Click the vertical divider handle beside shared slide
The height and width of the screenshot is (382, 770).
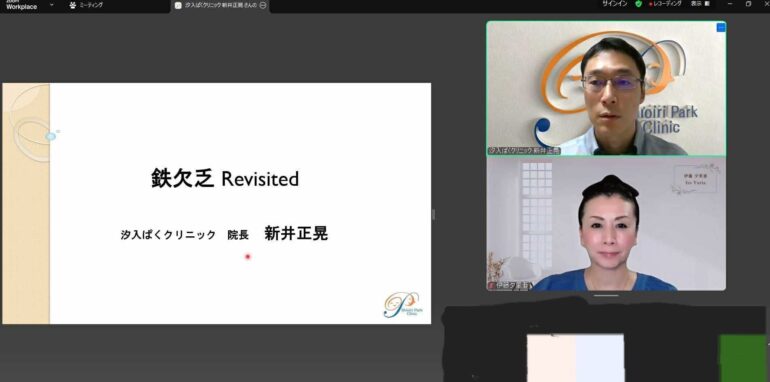pos(433,214)
